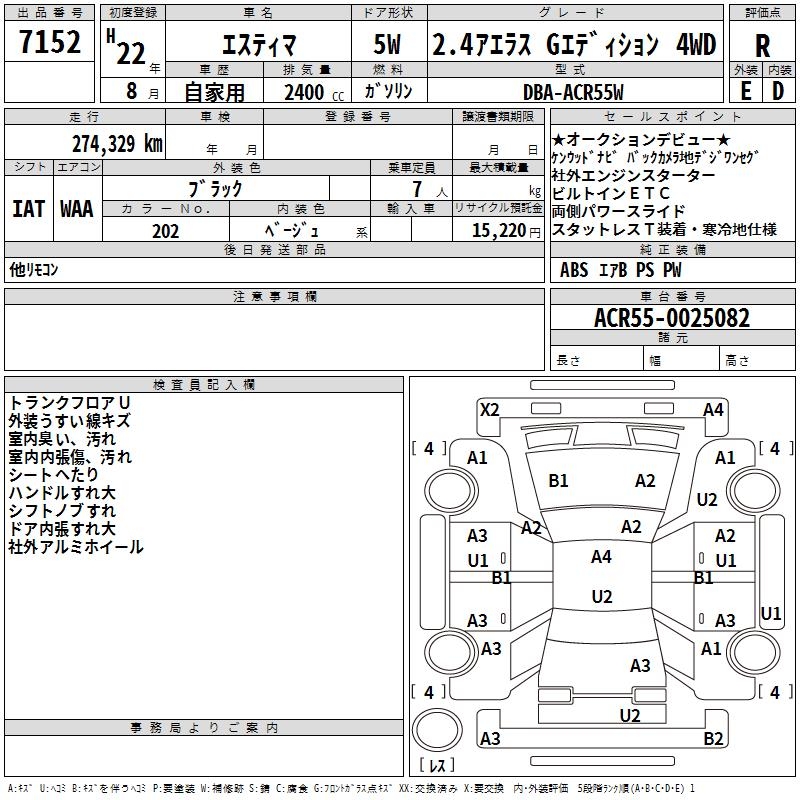The width and height of the screenshot is (800, 800).
Task: Select the vehicle history value 自家用
Action: [214, 92]
